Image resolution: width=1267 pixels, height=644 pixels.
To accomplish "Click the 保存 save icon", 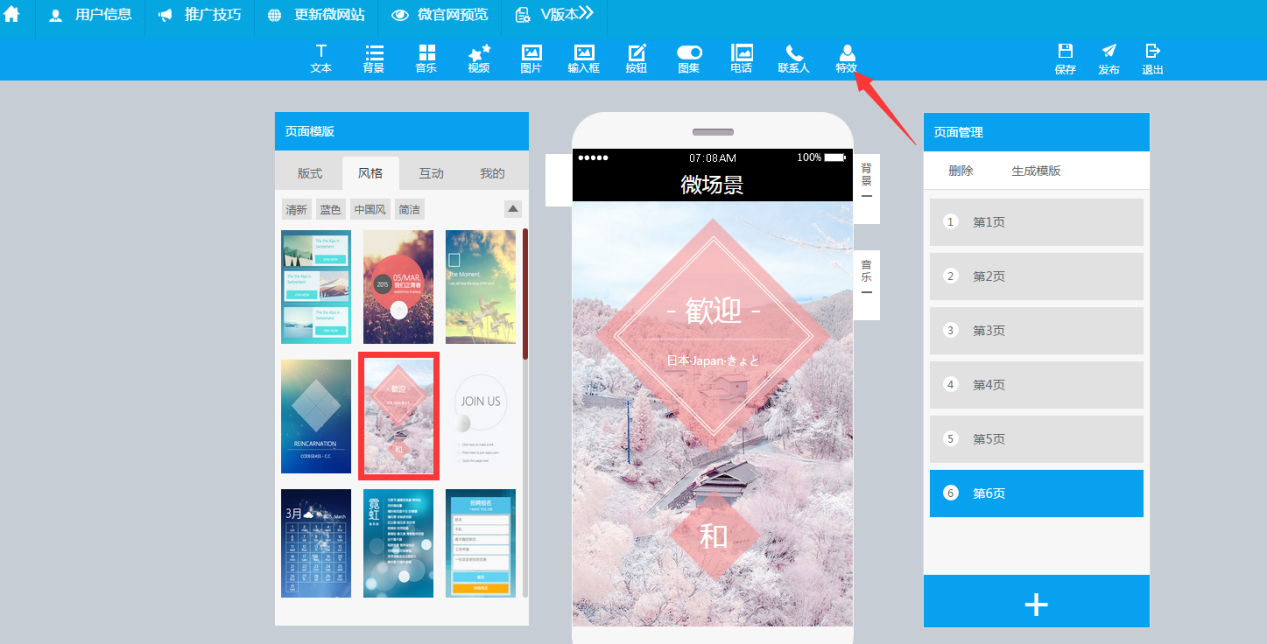I will tap(1065, 58).
